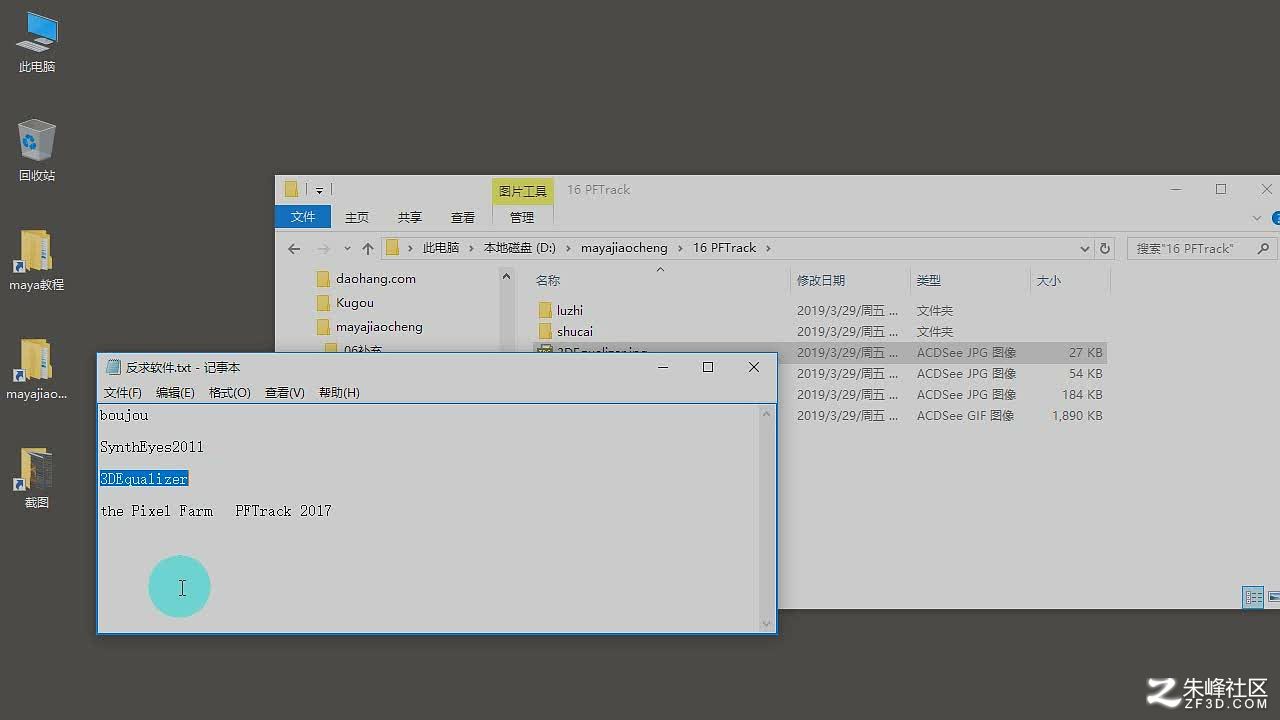Go up one folder level in Explorer
The width and height of the screenshot is (1280, 720).
(368, 248)
